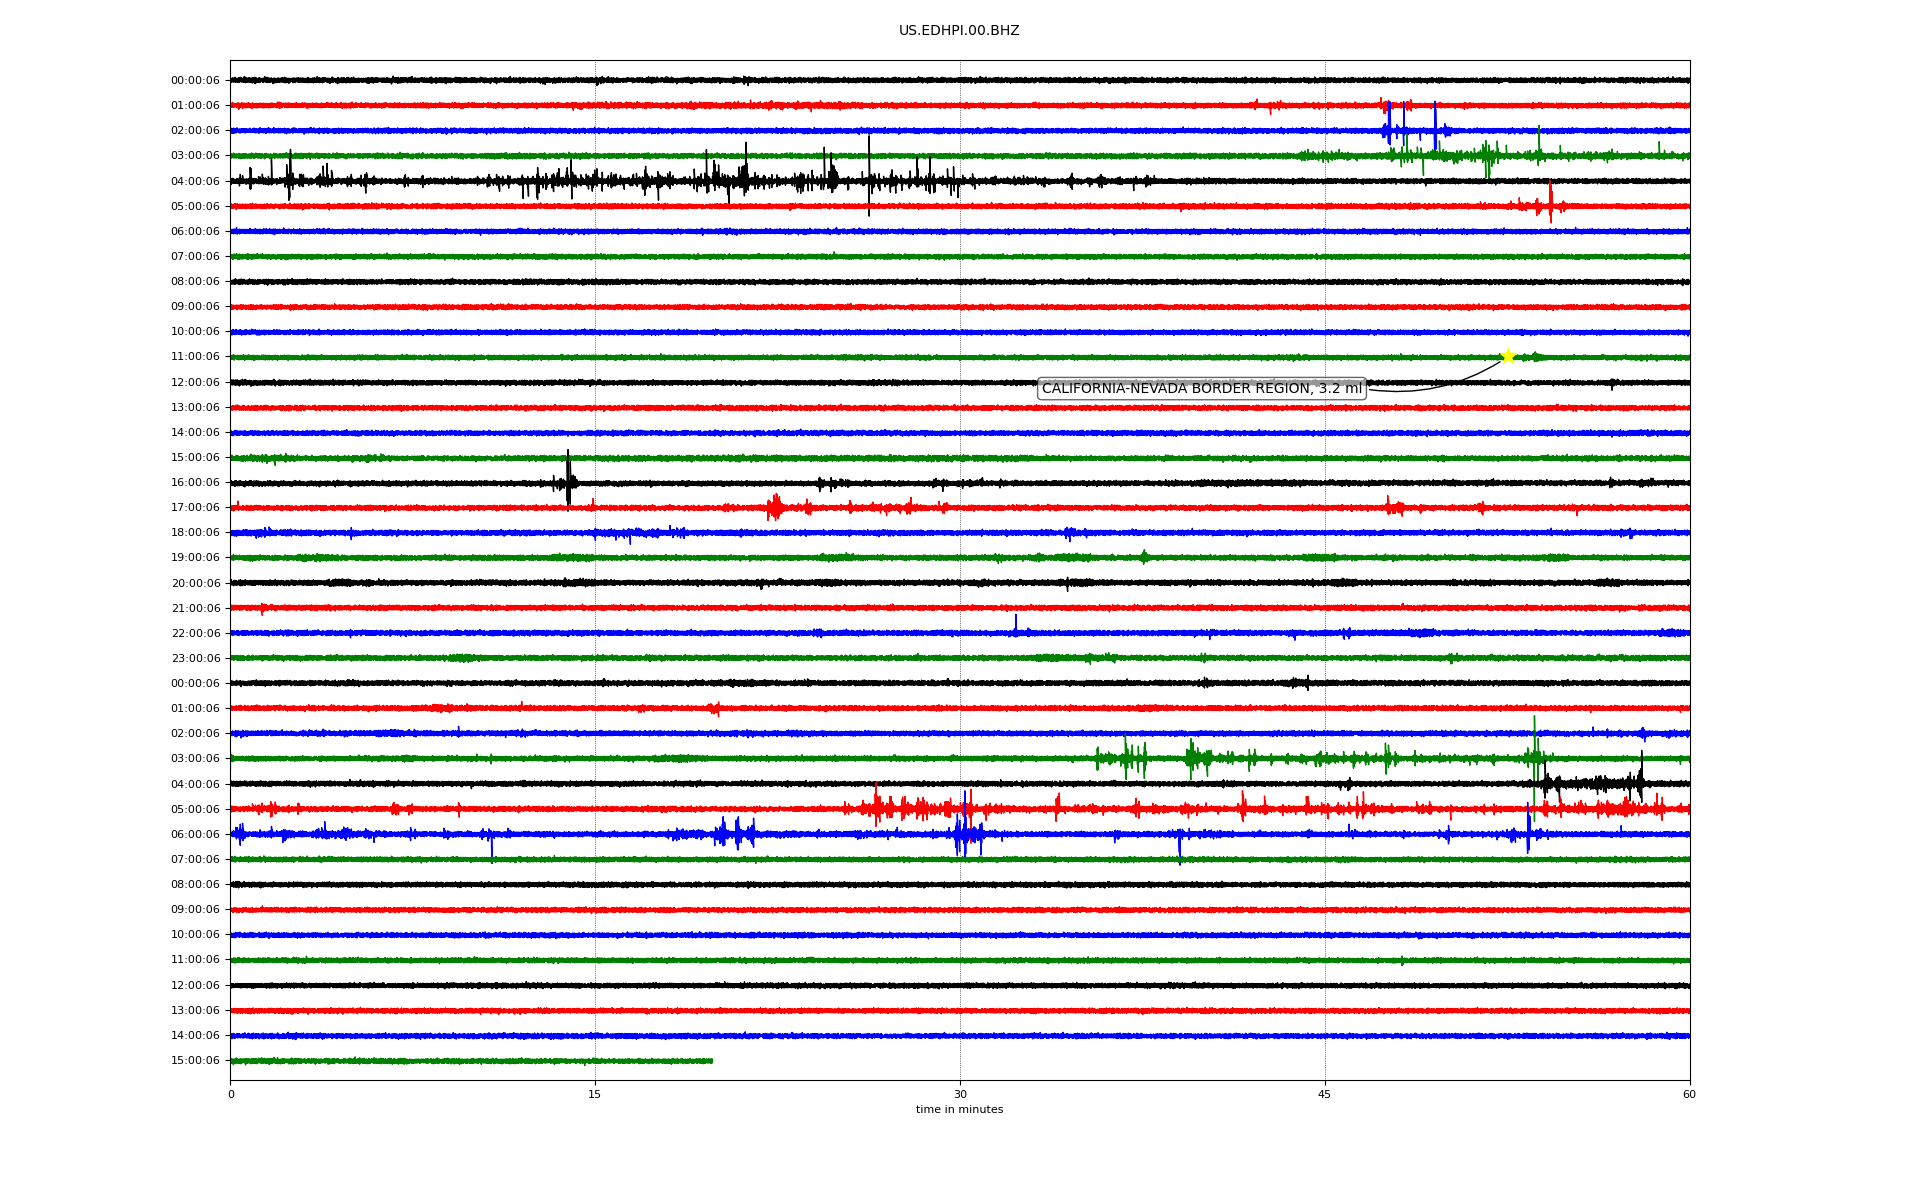Click the CALIFORNIA-NEVADA BORDER REGION annotation label
Viewport: 1920px width, 1200px height.
coord(1201,389)
